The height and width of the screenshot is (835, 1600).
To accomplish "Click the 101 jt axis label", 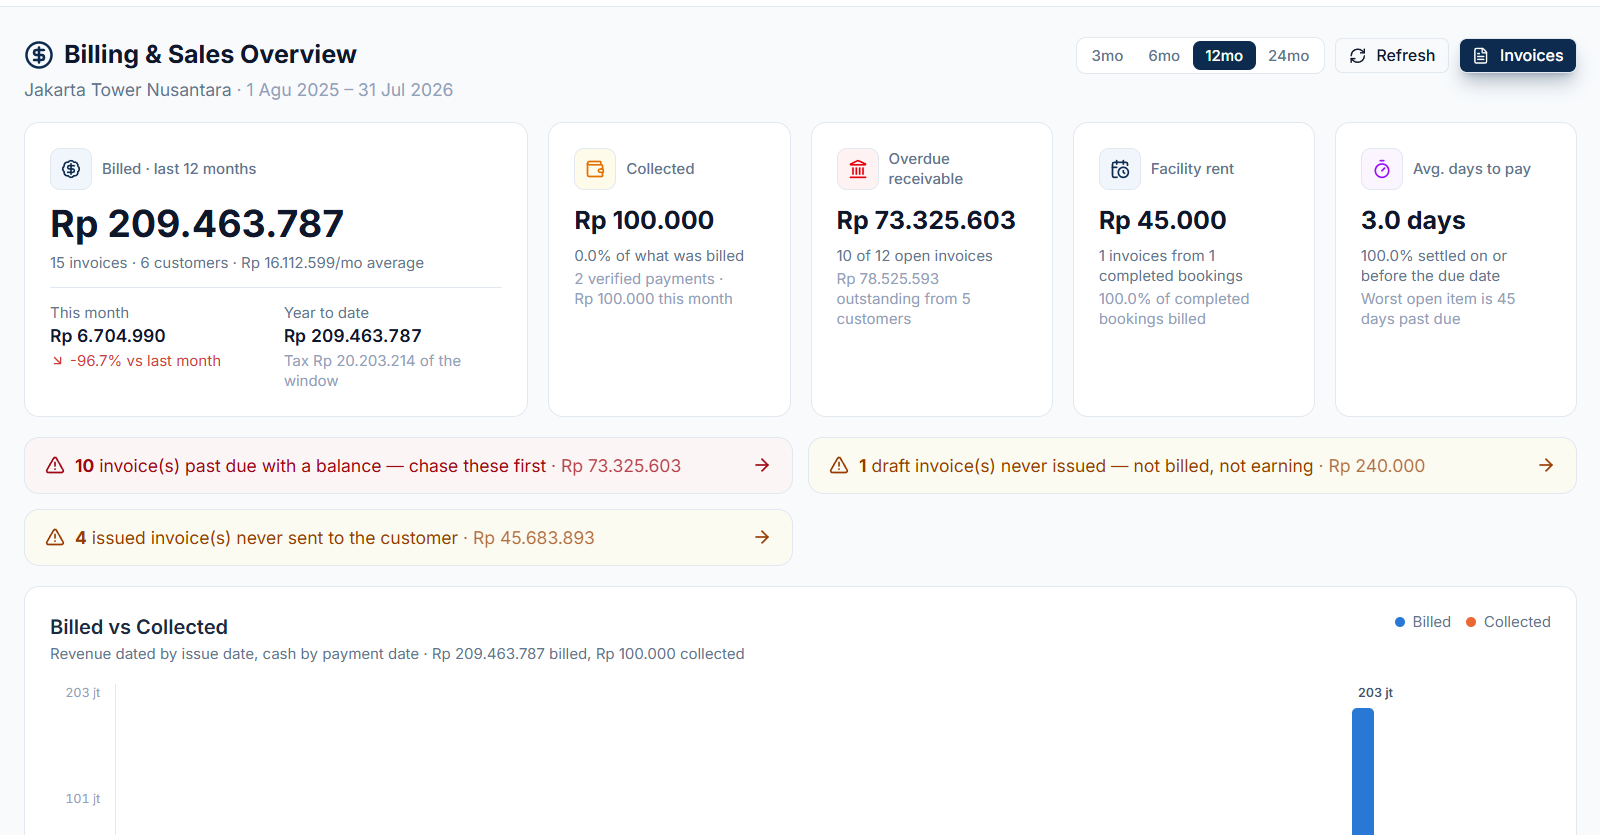I will tap(83, 799).
